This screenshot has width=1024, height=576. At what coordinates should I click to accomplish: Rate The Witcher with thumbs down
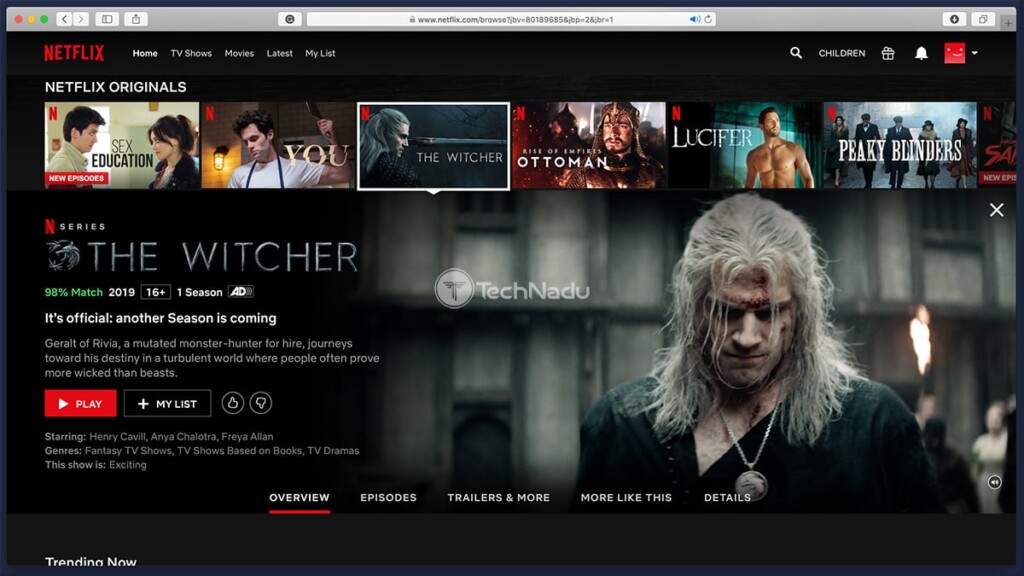(260, 403)
